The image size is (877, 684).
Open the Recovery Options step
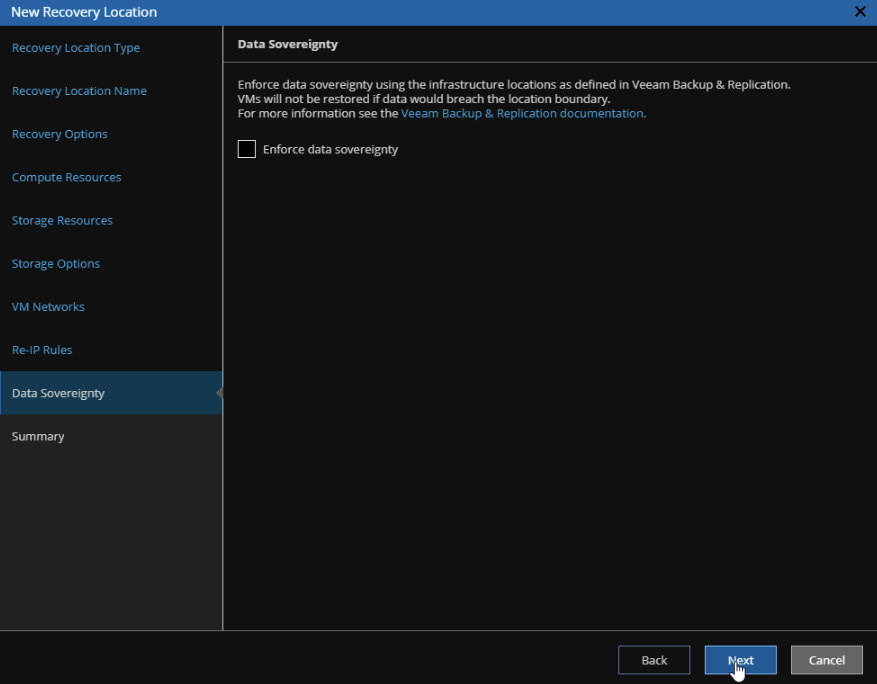pos(60,134)
